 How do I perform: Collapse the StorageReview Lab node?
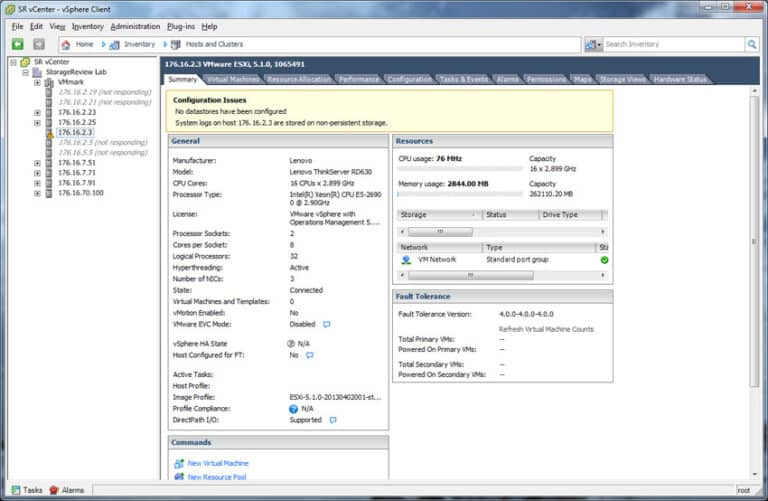(25, 72)
